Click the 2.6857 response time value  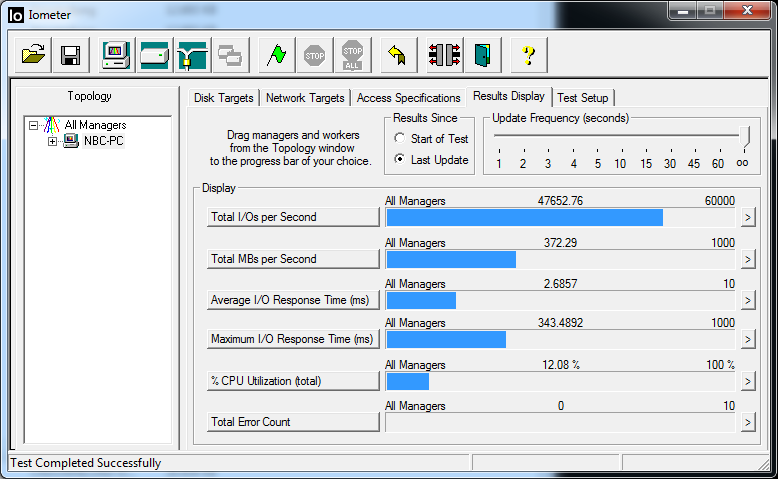(560, 284)
